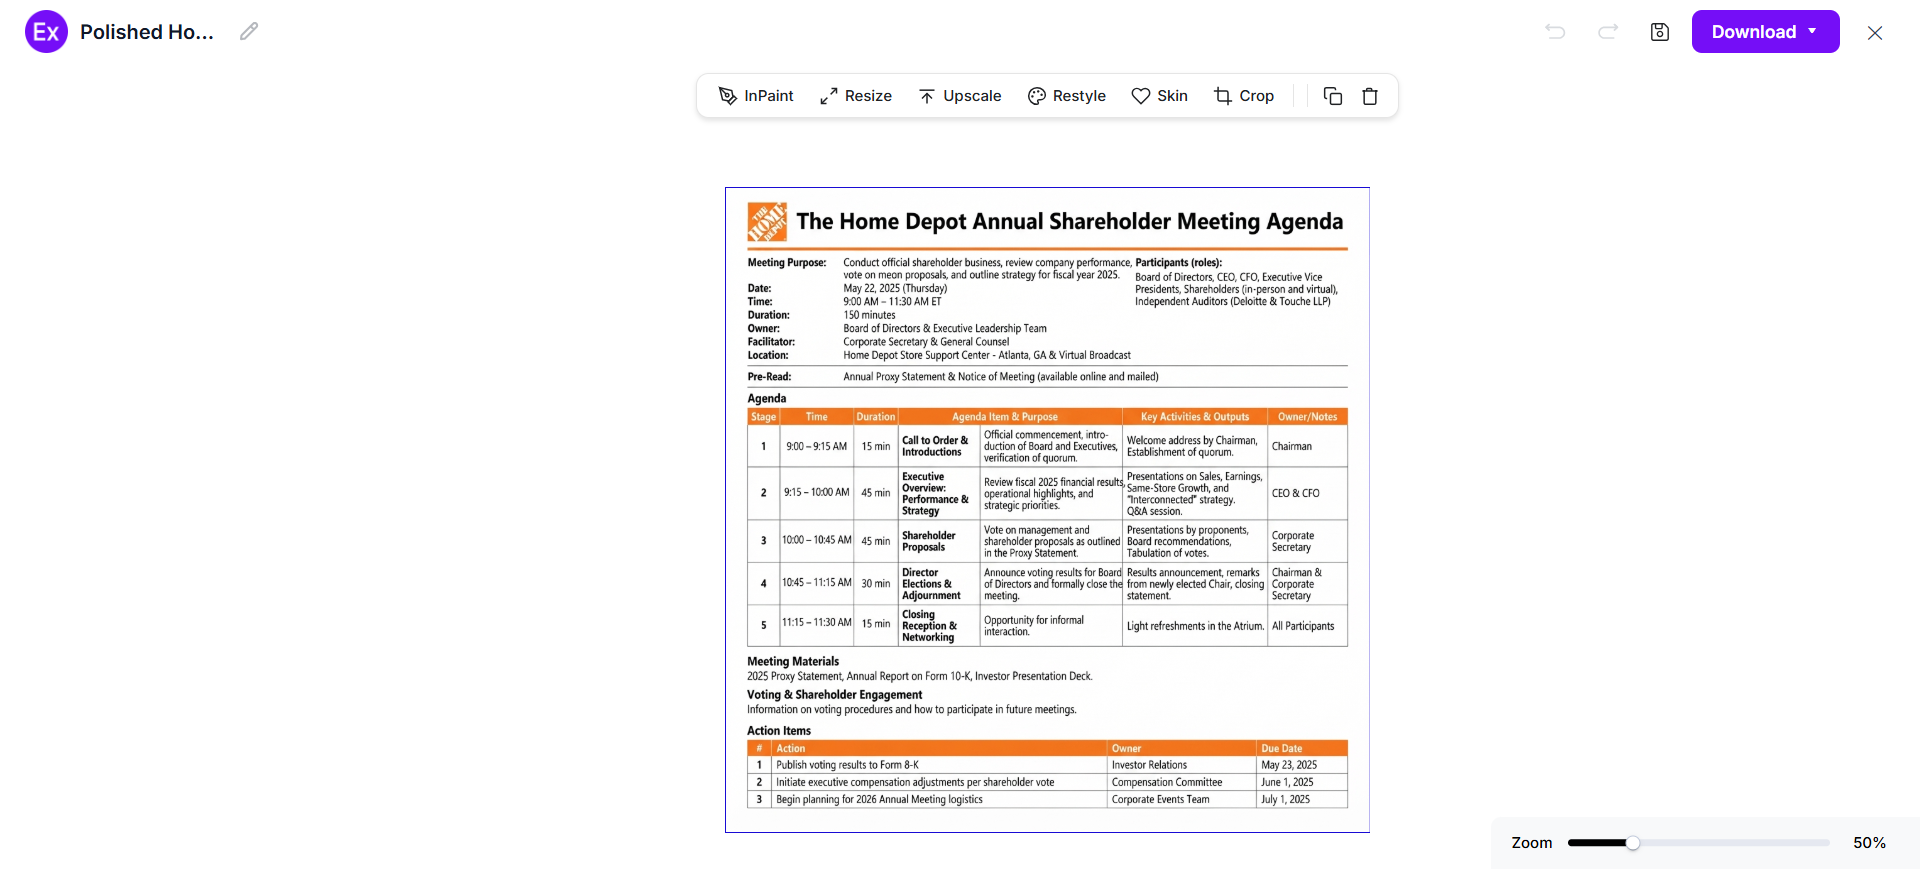1920x869 pixels.
Task: Click the 'Action Items' heading
Action: pyautogui.click(x=779, y=731)
